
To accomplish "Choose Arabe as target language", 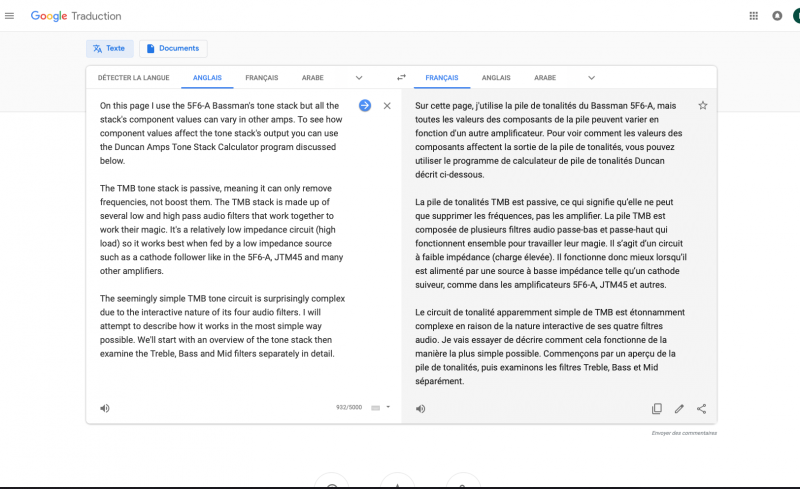I will tap(545, 77).
